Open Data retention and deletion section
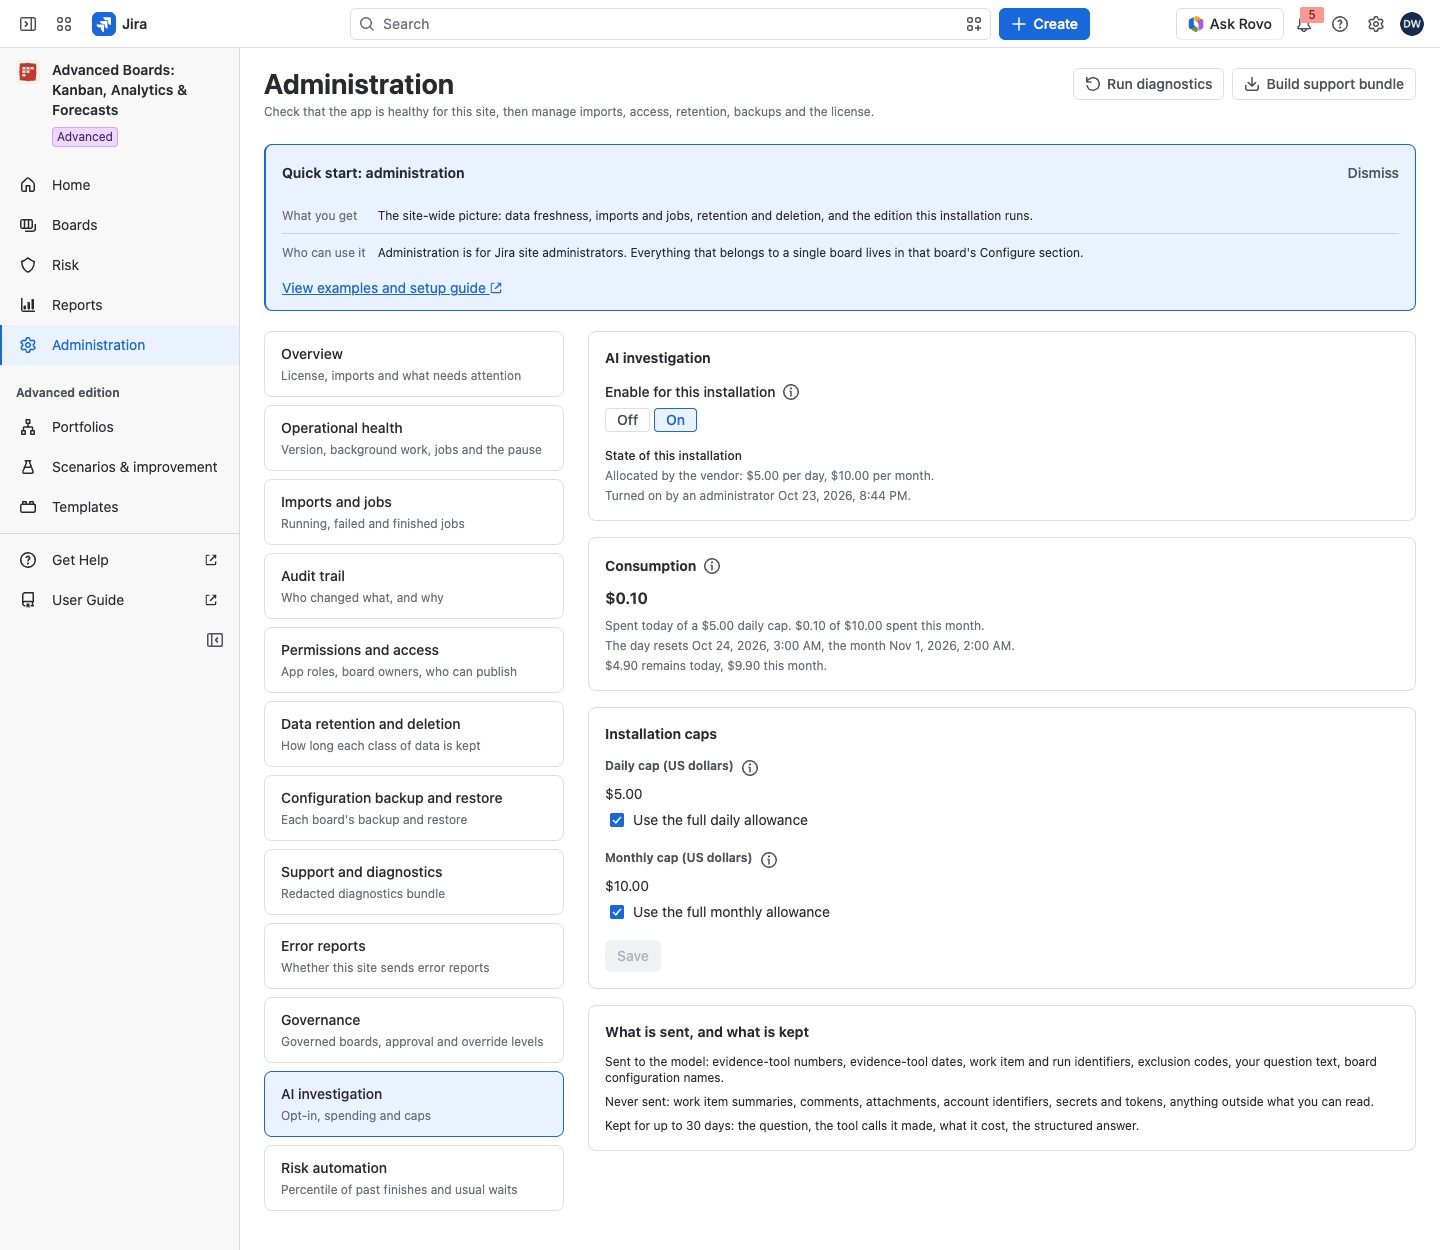The image size is (1440, 1250). point(414,734)
